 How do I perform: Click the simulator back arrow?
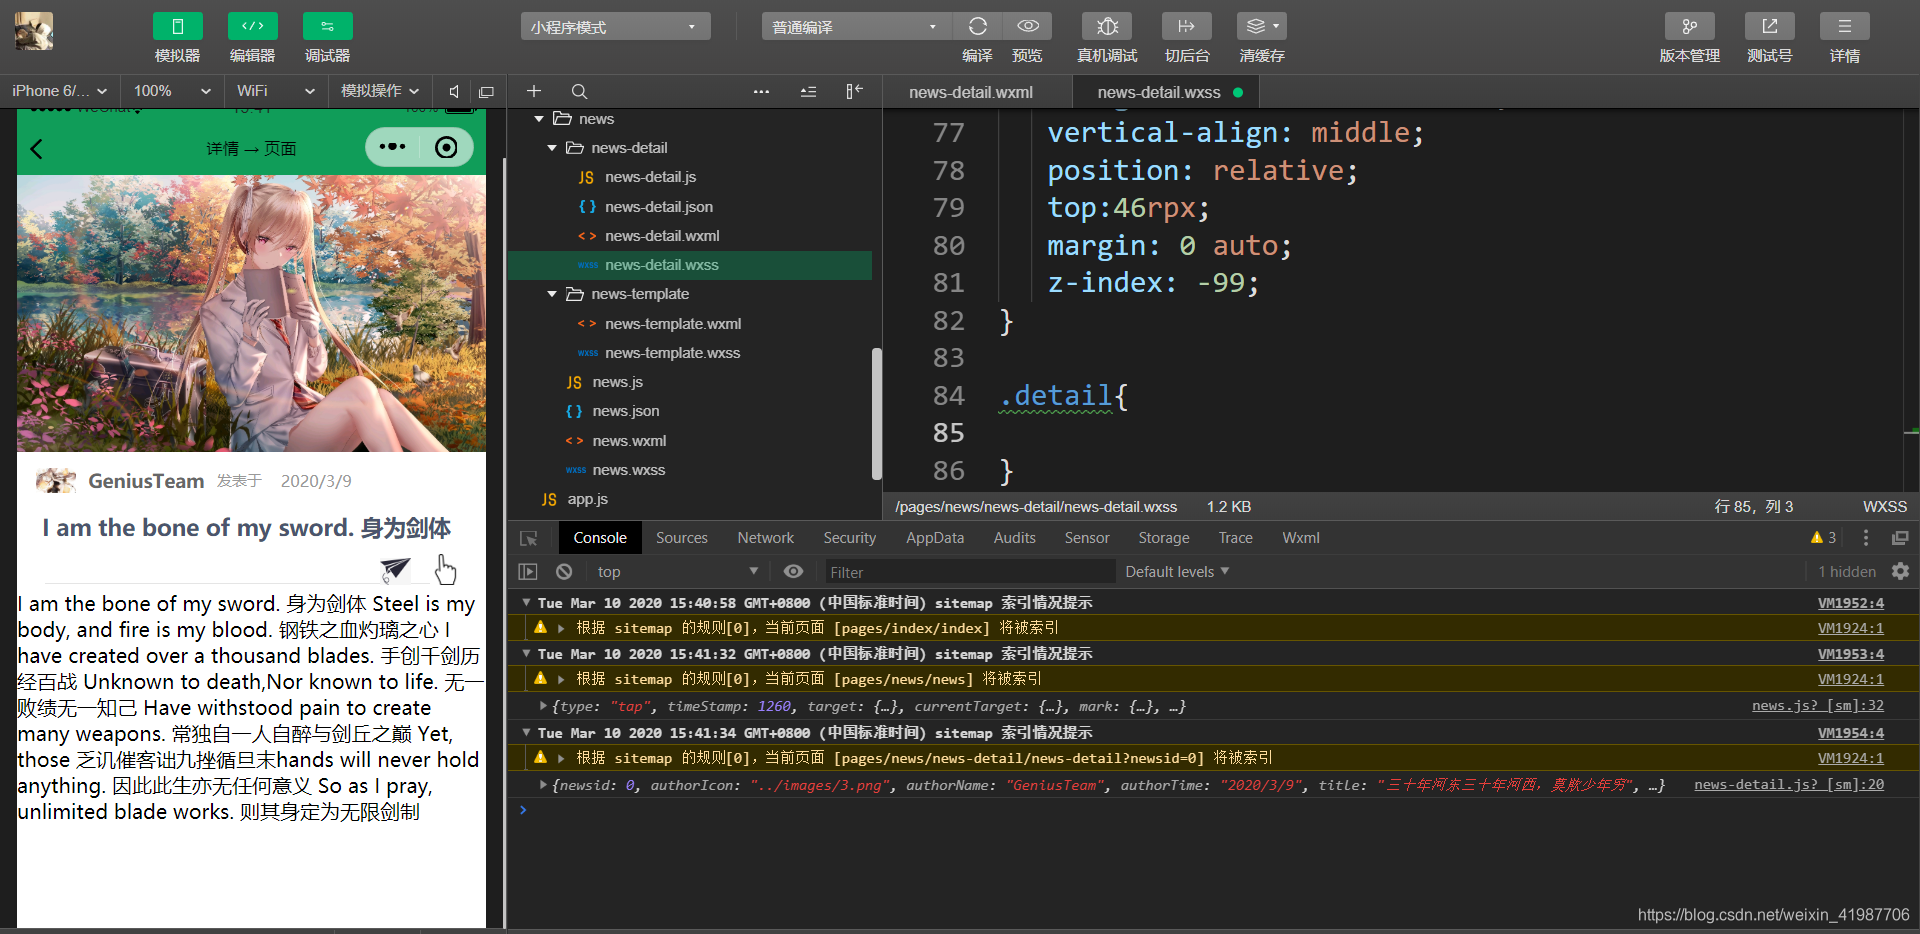37,149
